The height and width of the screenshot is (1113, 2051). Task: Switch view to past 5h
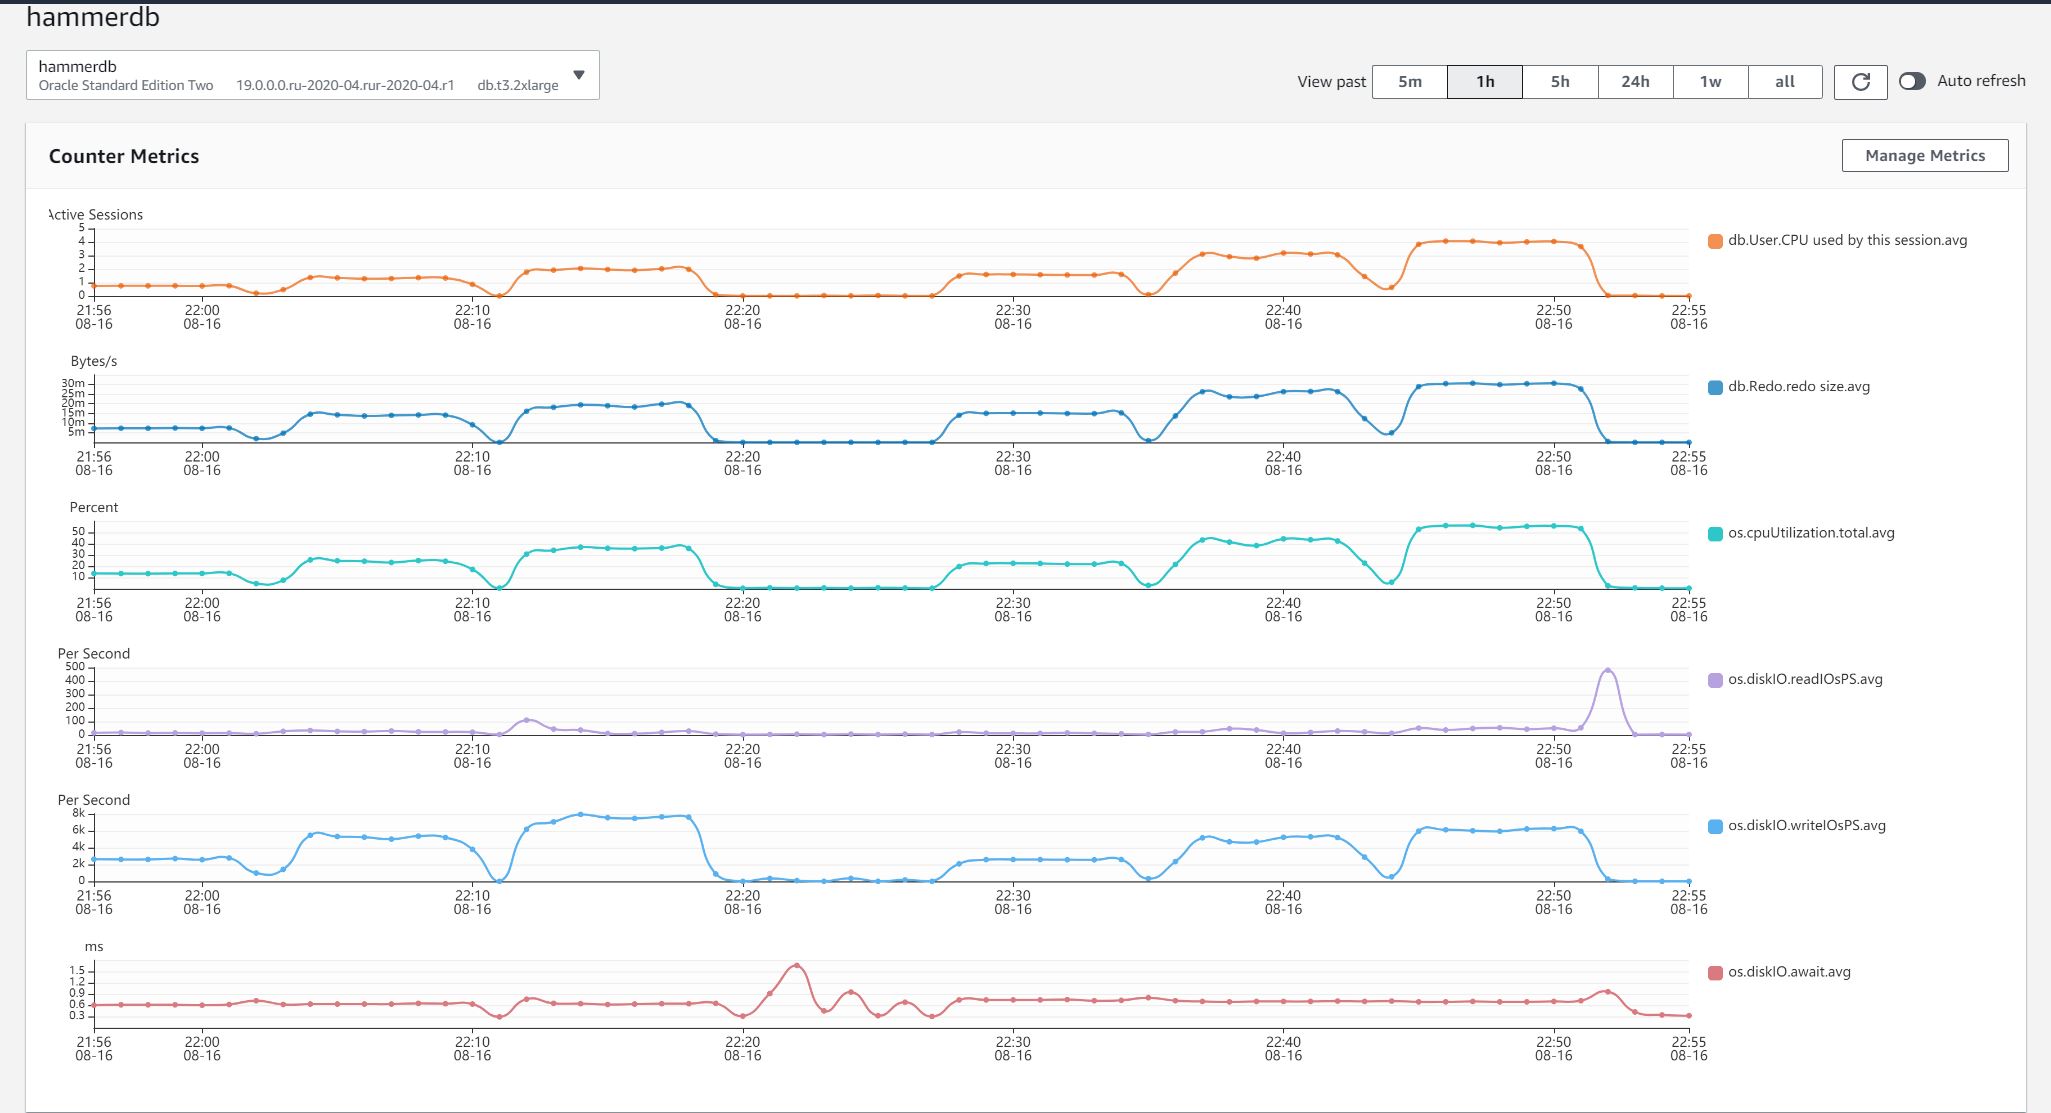(1559, 82)
